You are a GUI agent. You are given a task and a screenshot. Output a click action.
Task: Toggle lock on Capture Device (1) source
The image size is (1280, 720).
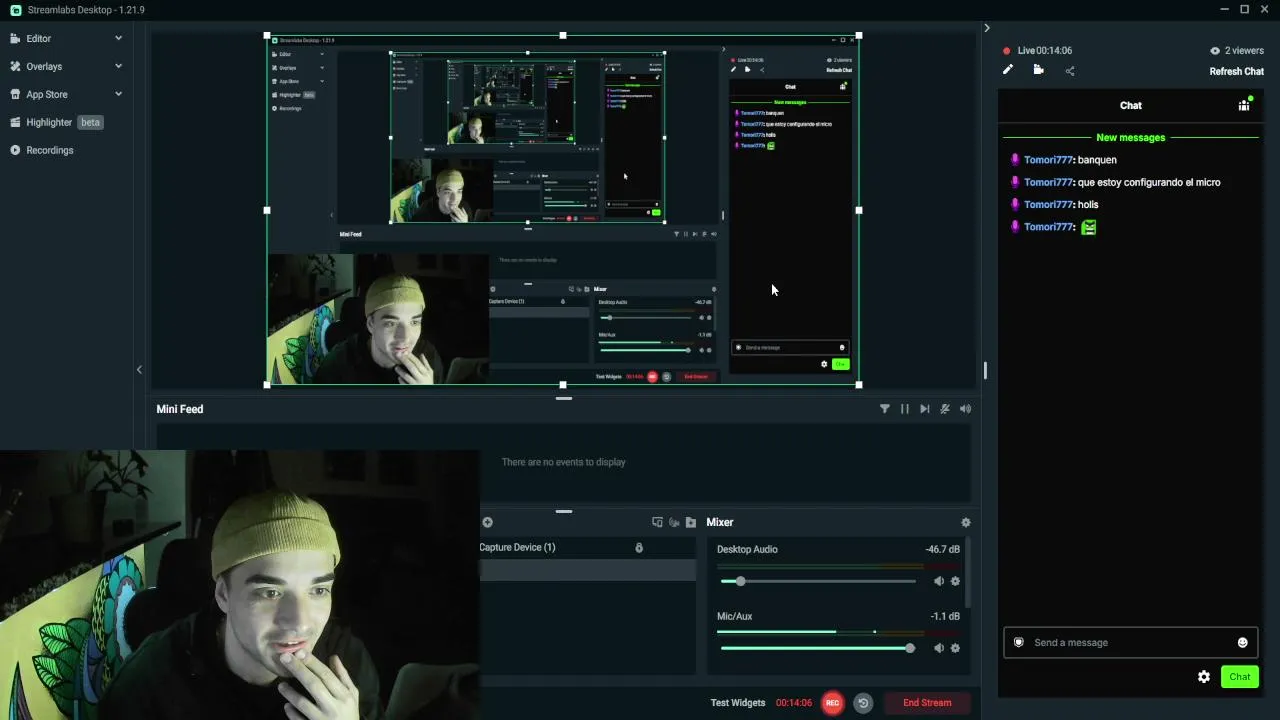click(x=639, y=548)
